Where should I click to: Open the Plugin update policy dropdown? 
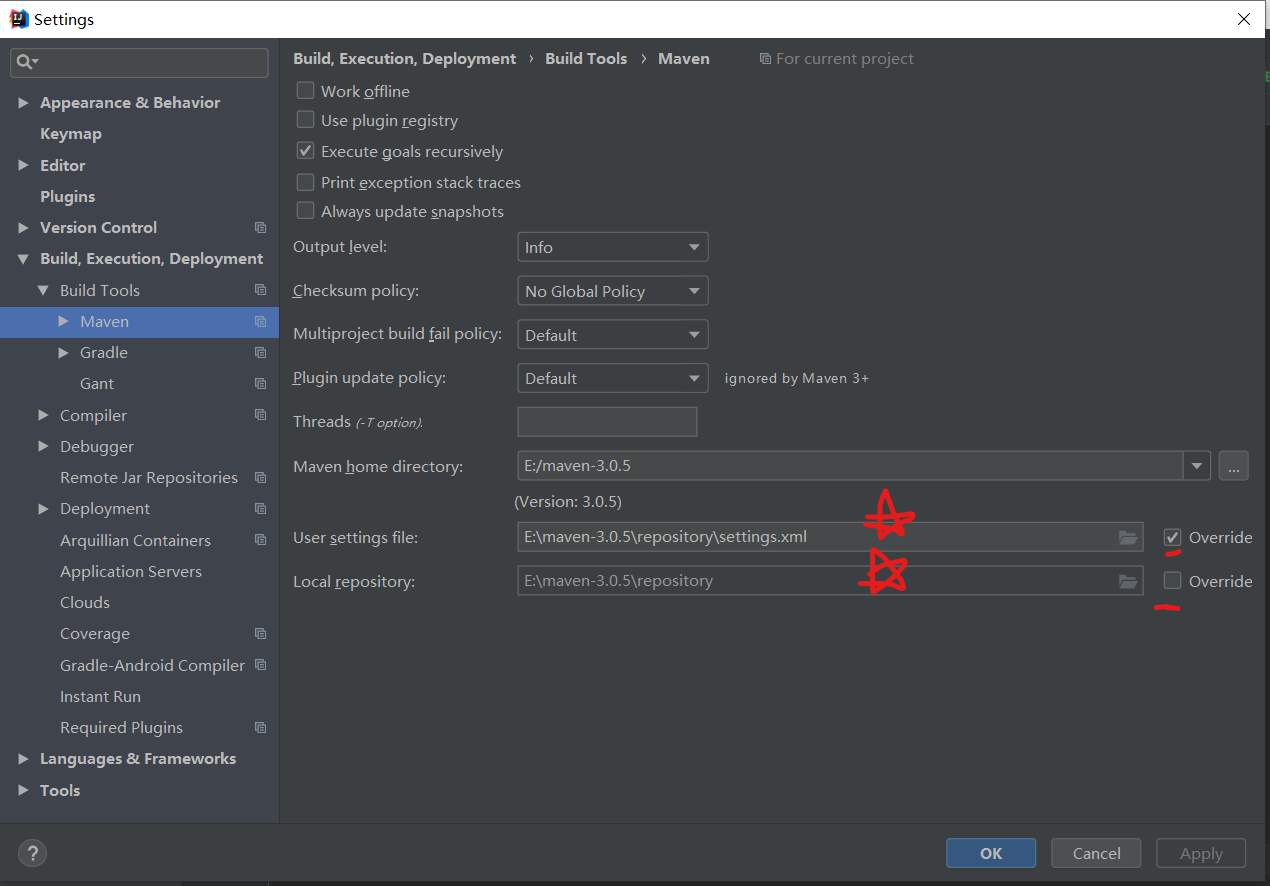tap(613, 378)
